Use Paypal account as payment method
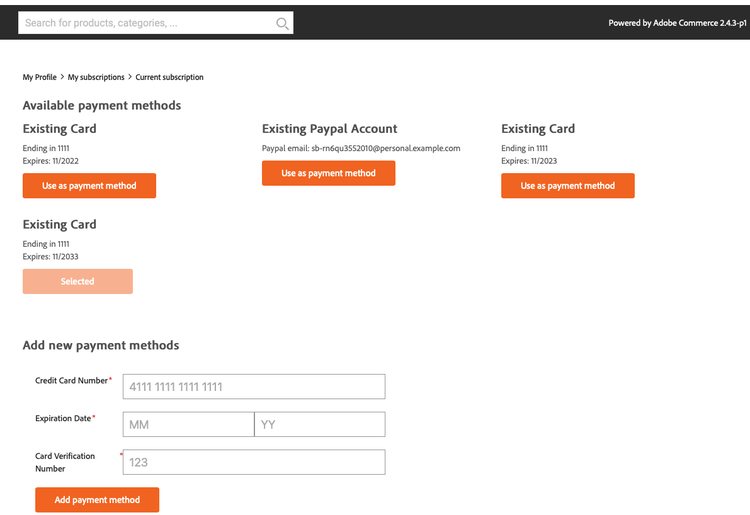Image resolution: width=750 pixels, height=515 pixels. coord(328,173)
